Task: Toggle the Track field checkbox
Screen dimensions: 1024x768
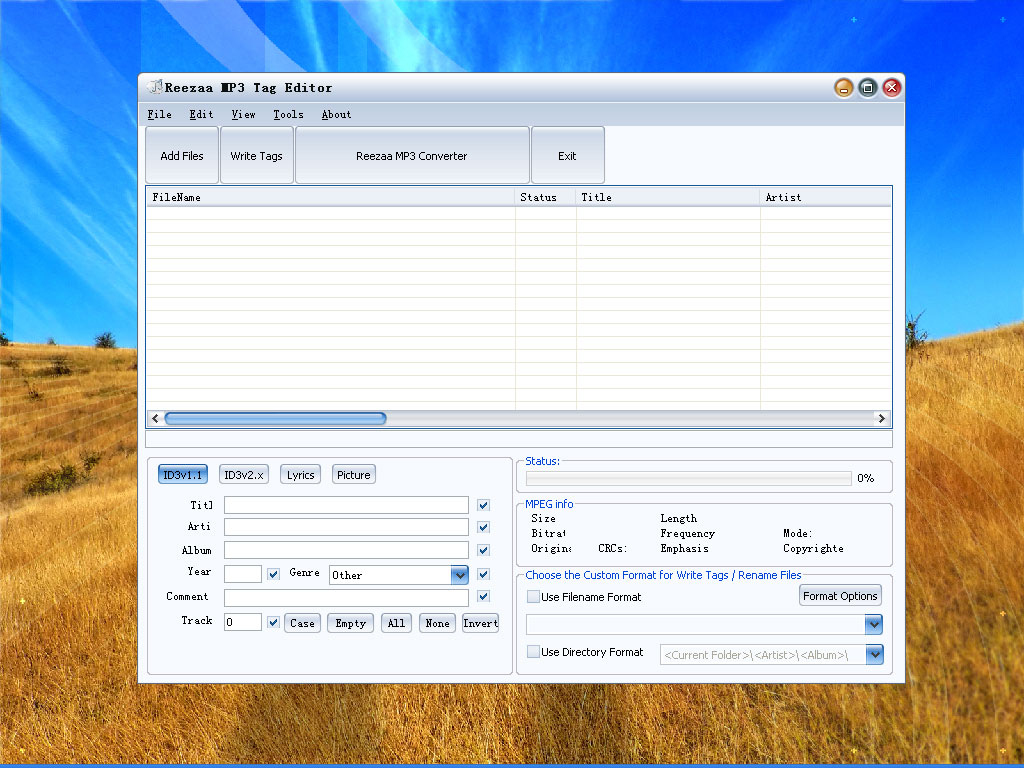Action: [274, 622]
